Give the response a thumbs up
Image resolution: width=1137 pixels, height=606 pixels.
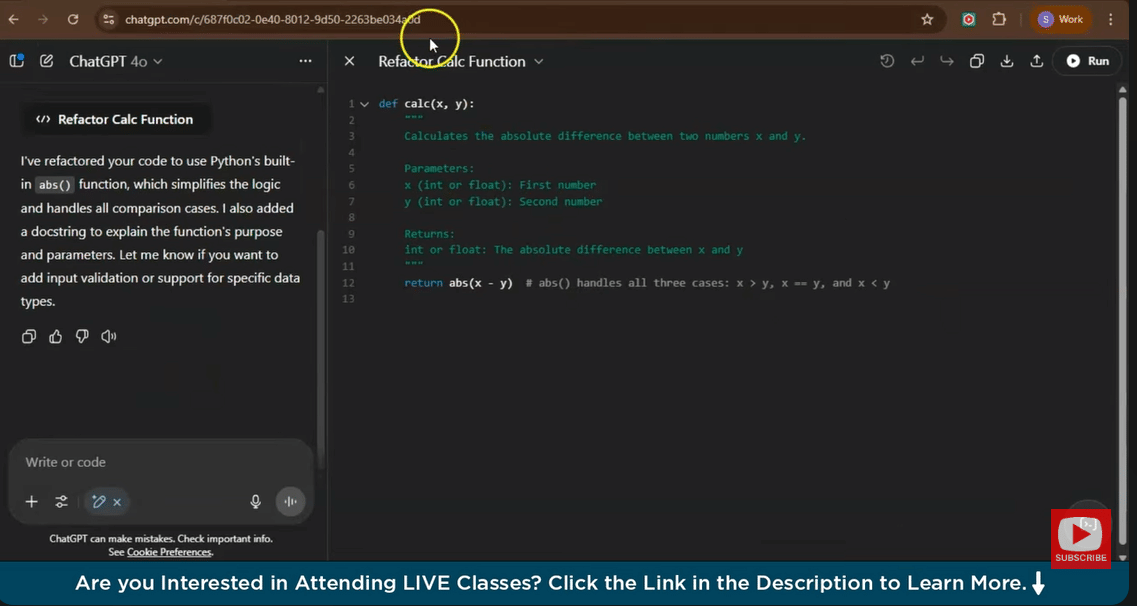point(56,336)
